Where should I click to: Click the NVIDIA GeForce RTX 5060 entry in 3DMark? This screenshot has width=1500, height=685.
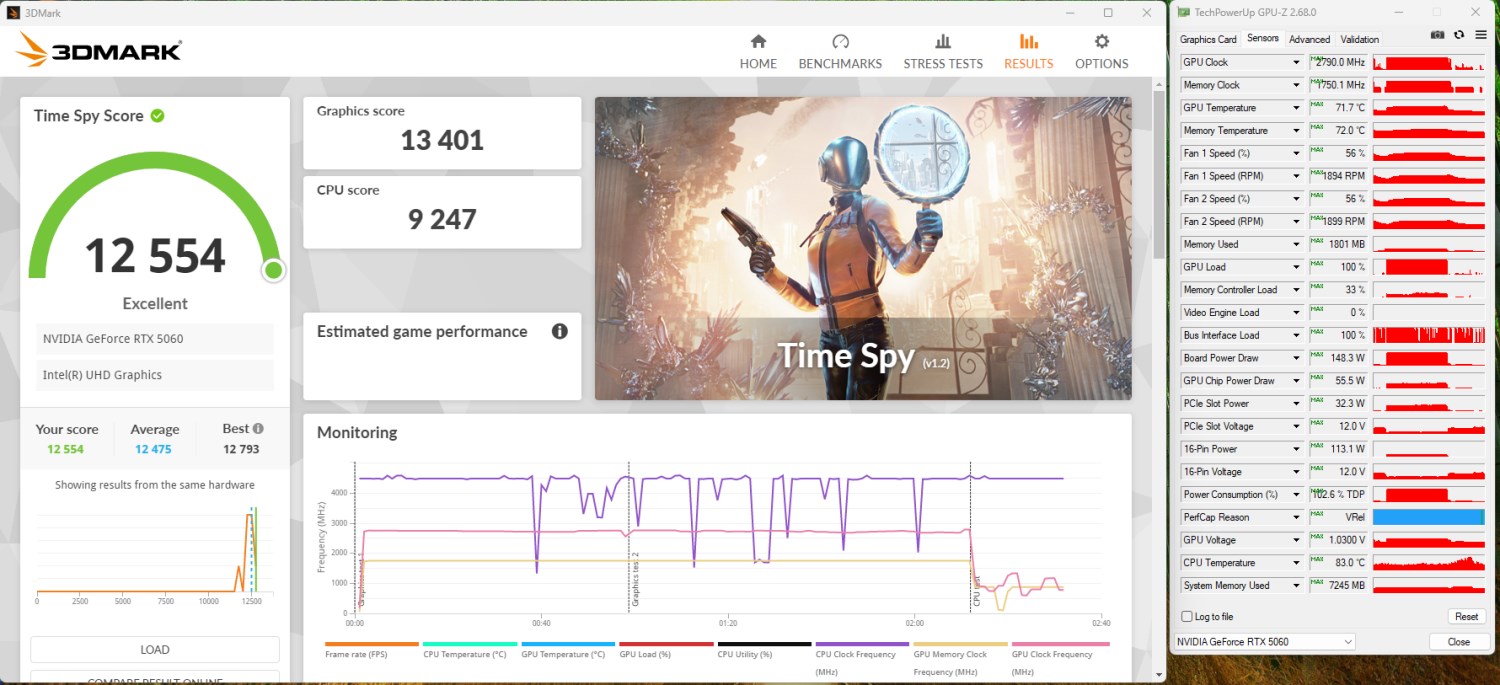point(155,339)
